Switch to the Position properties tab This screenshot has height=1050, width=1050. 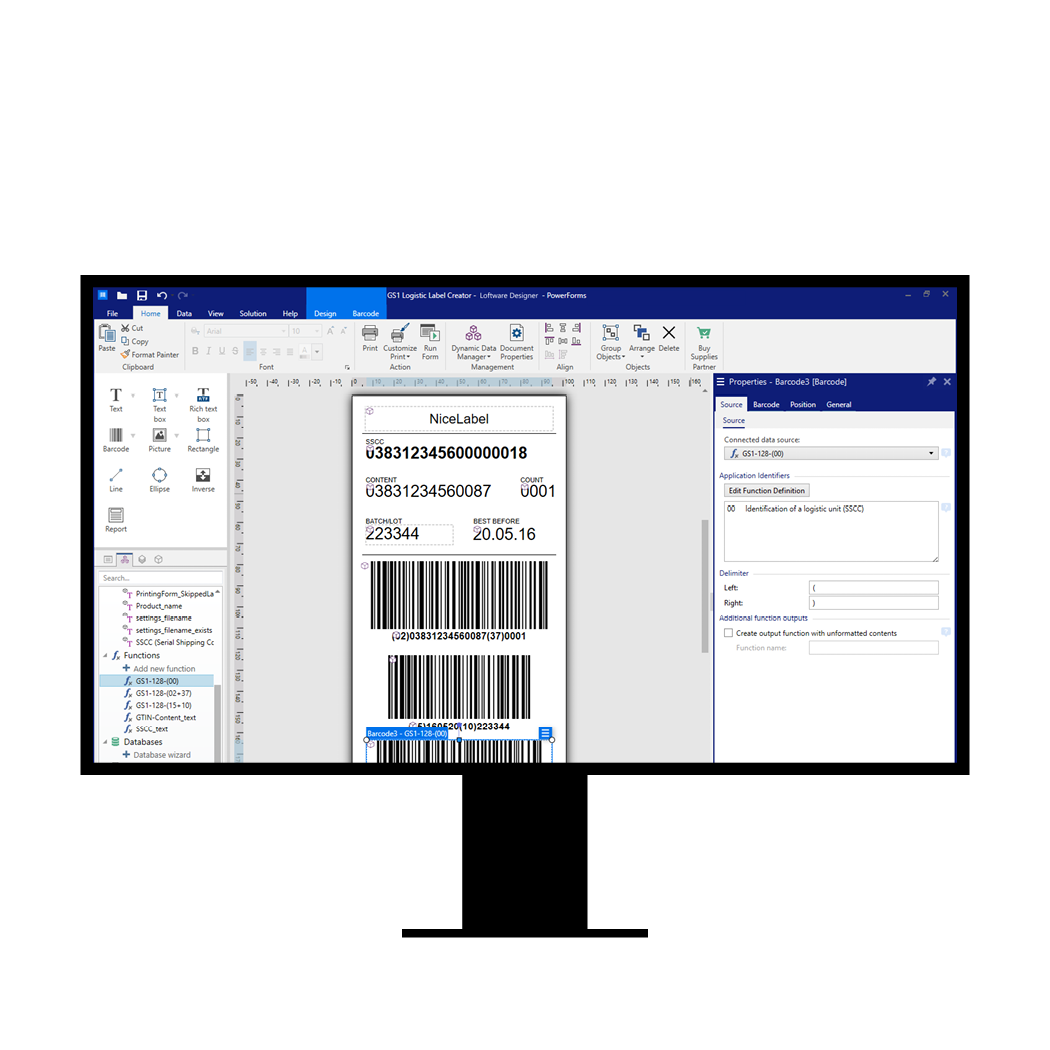[x=802, y=405]
